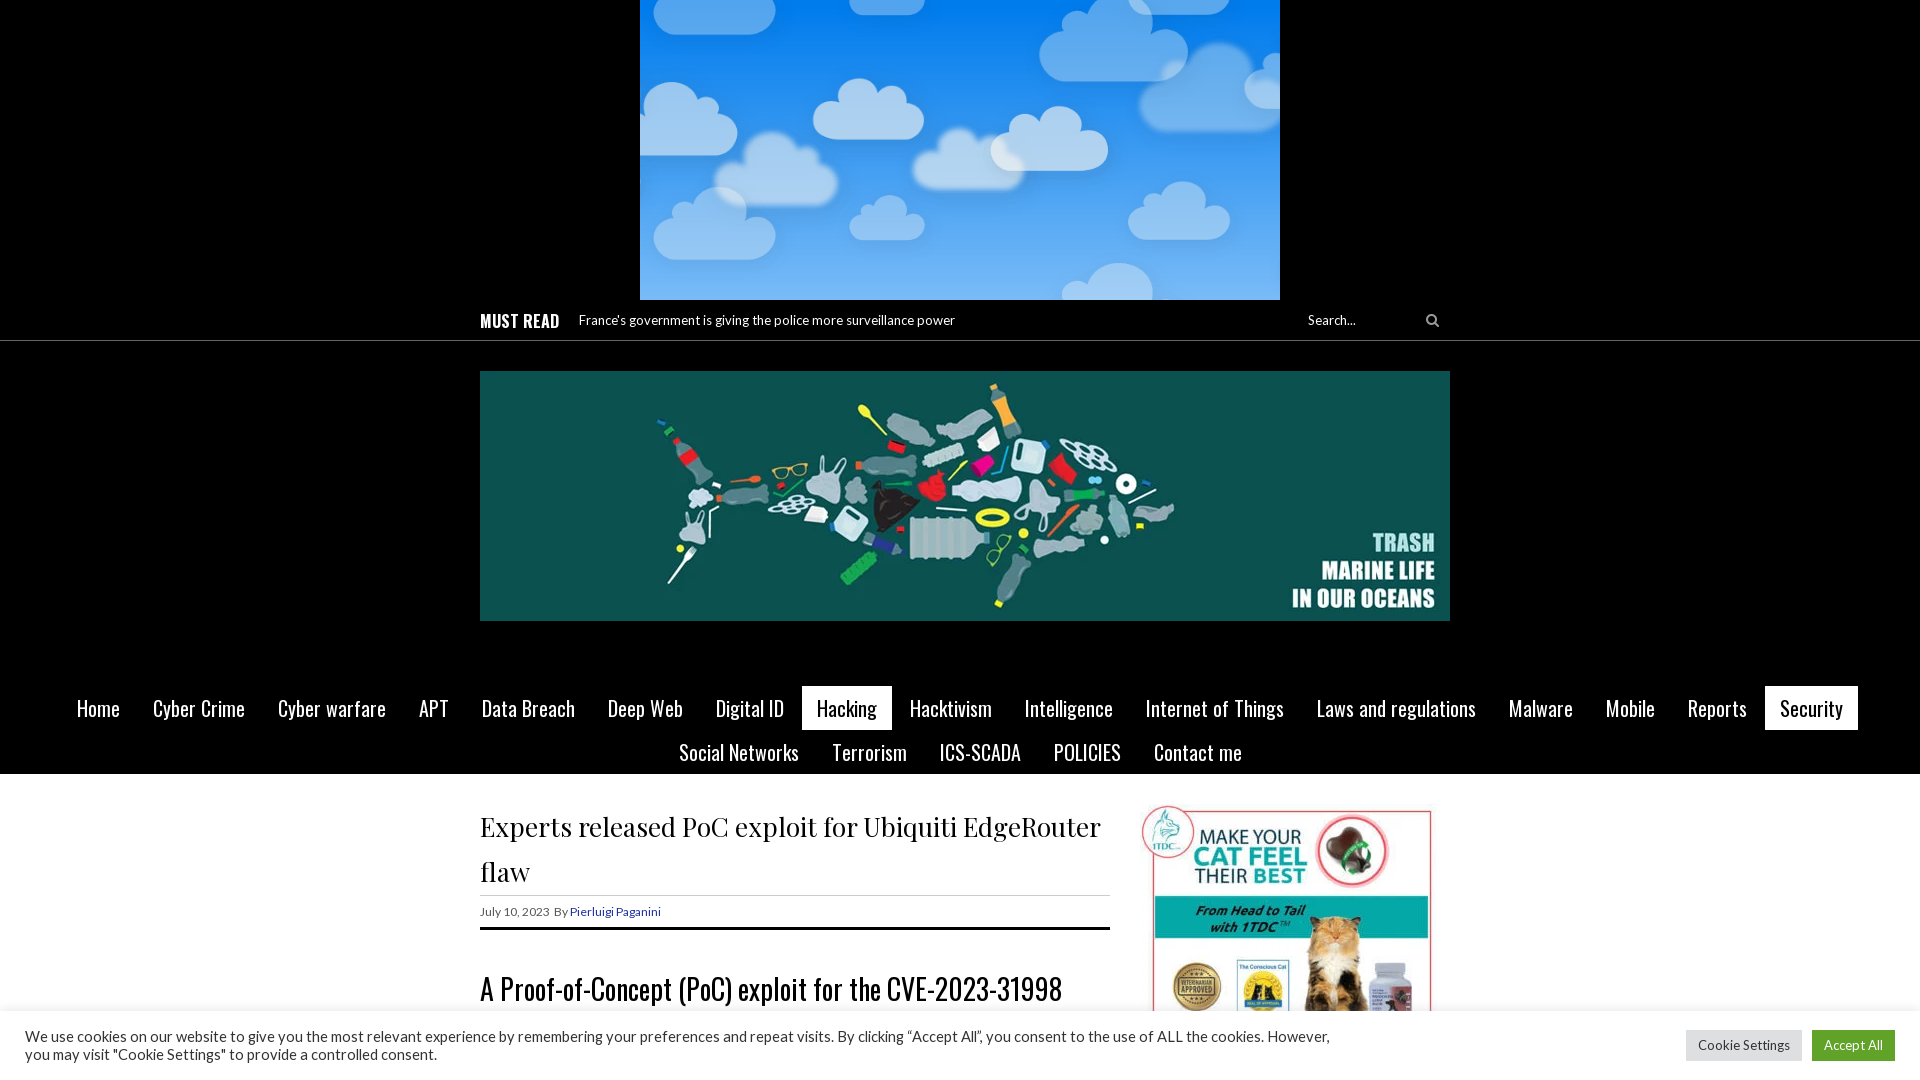Click the ocean trash awareness banner
This screenshot has width=1920, height=1080.
[x=964, y=495]
